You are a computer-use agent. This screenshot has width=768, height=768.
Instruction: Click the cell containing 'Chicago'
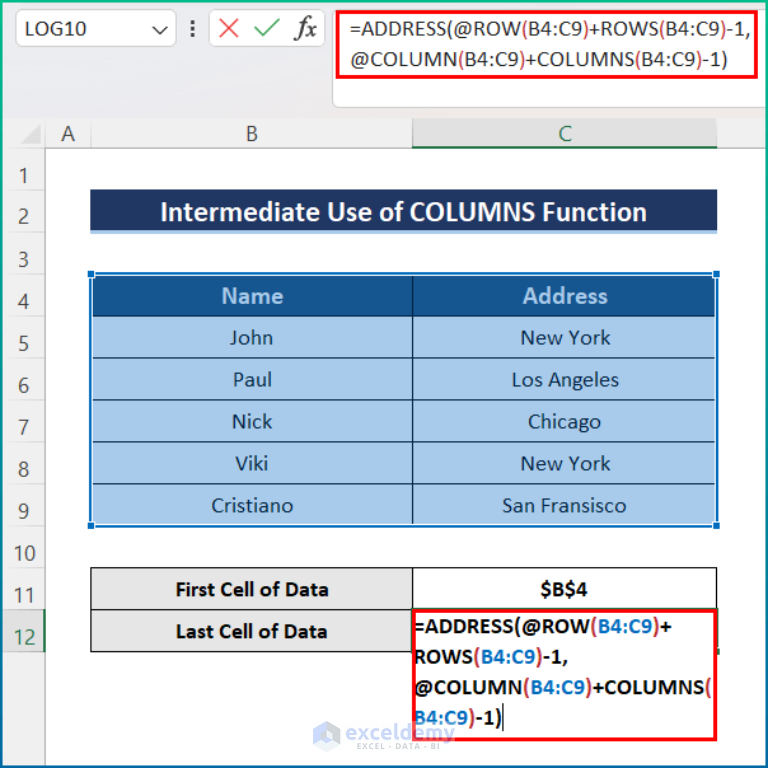[564, 421]
